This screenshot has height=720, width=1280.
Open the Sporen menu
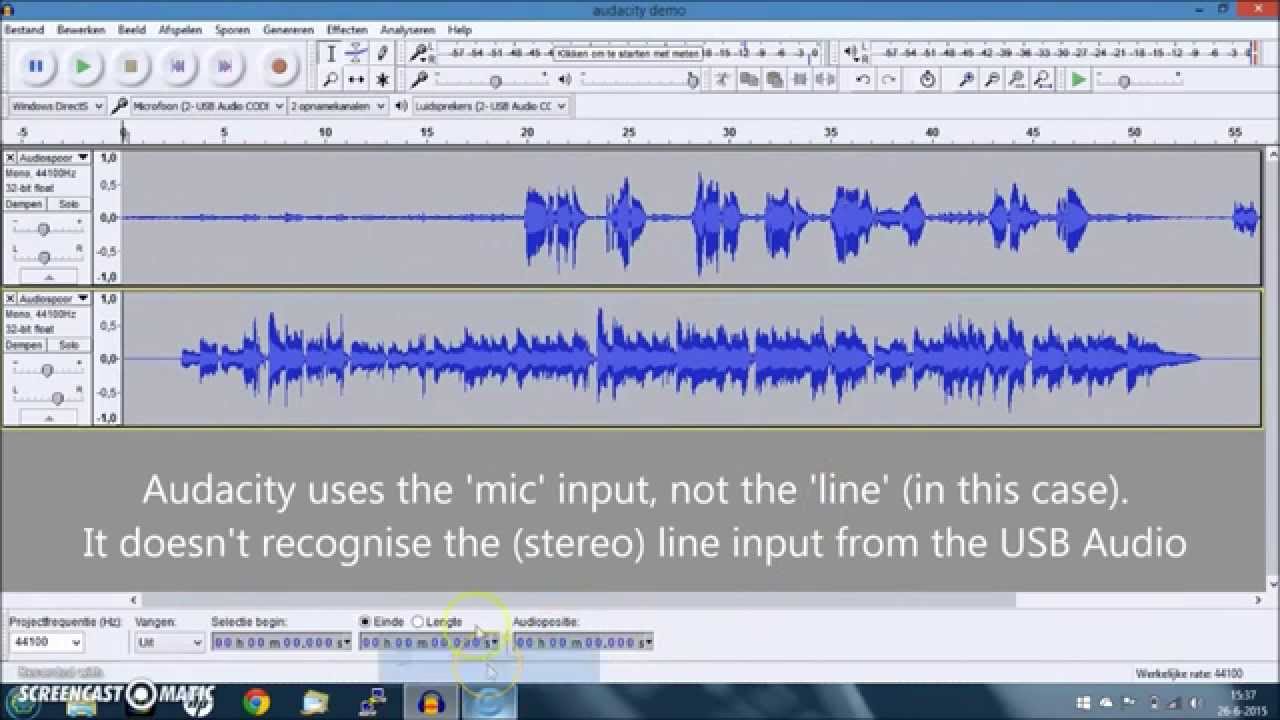click(x=232, y=30)
